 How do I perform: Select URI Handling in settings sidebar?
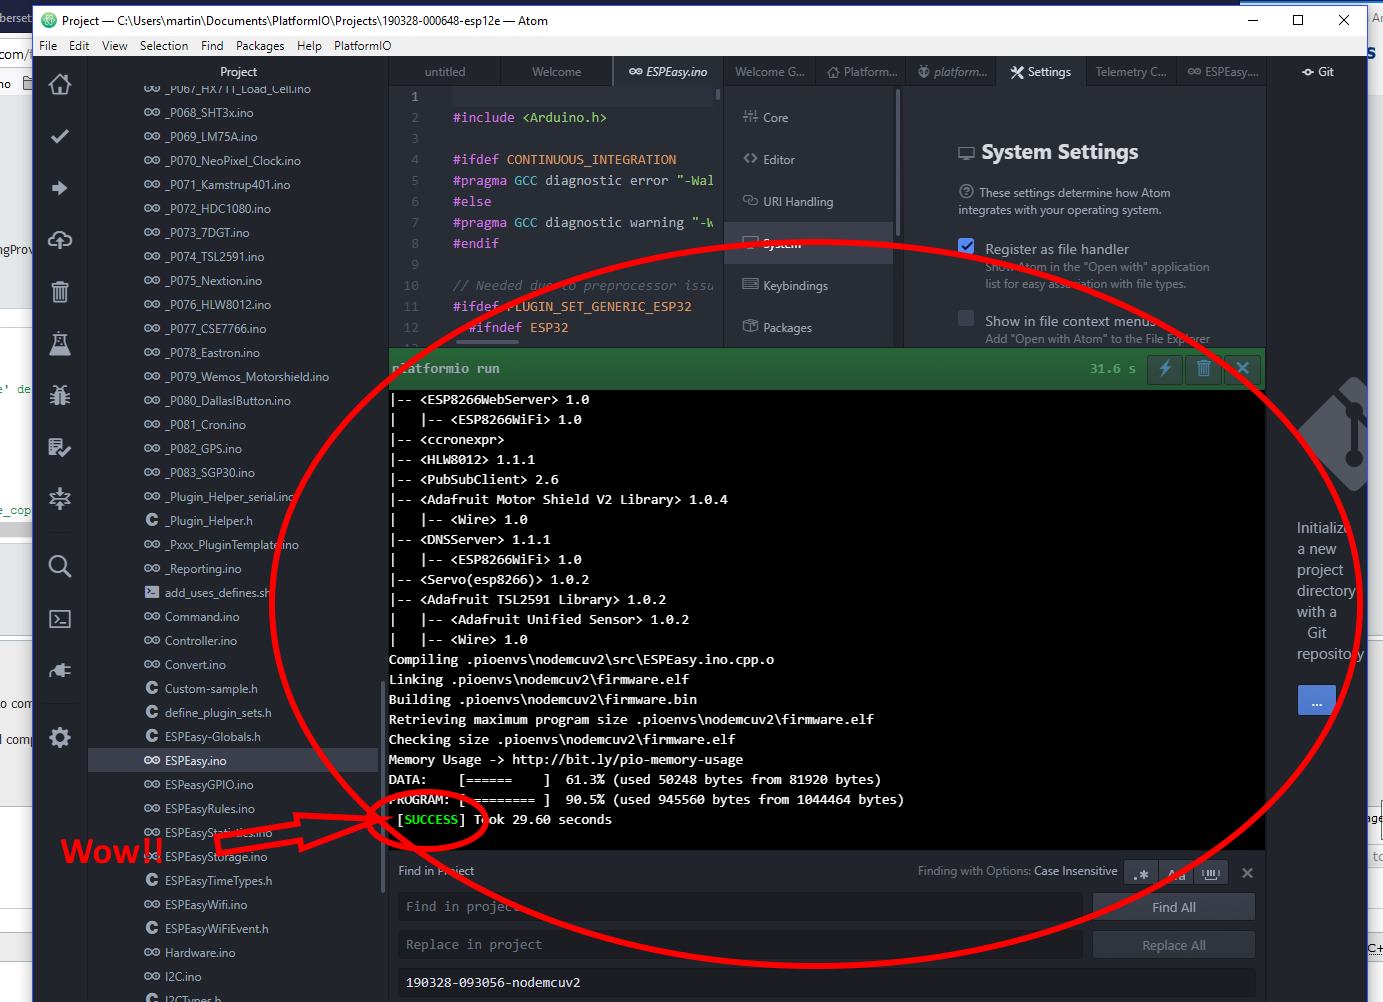808,202
